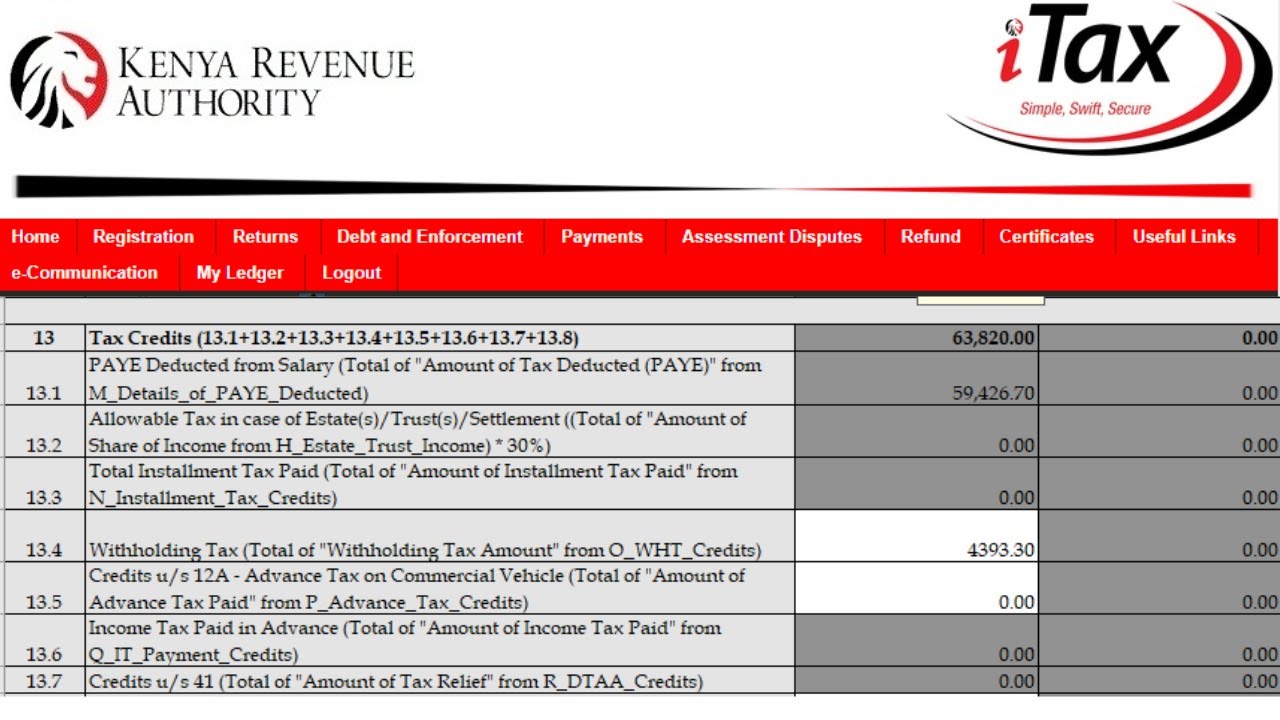The width and height of the screenshot is (1280, 720).
Task: Click the 0.00 value in Income Tax Paid row 13.6
Action: click(1016, 655)
